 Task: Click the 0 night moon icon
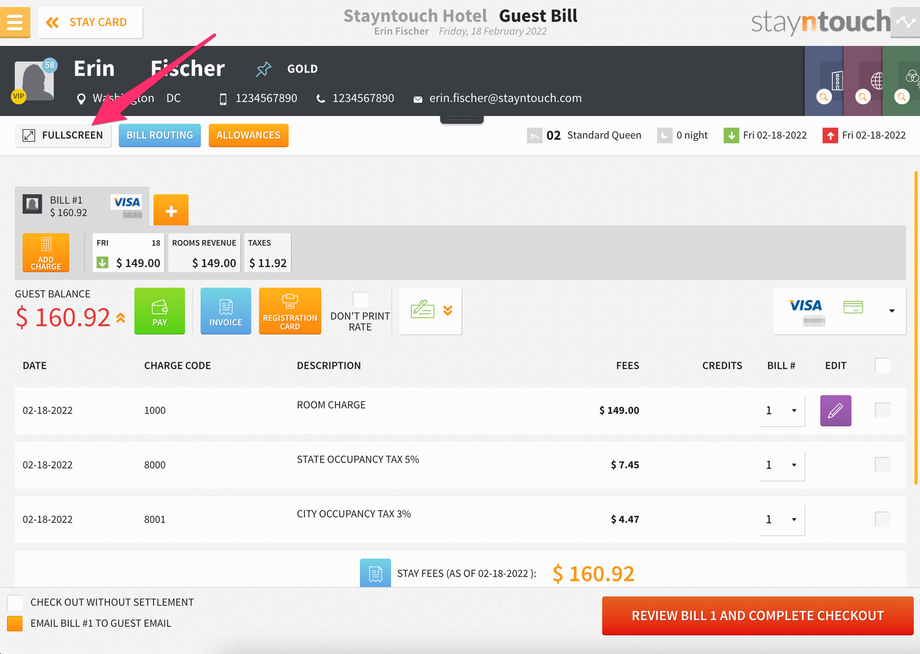click(x=664, y=135)
